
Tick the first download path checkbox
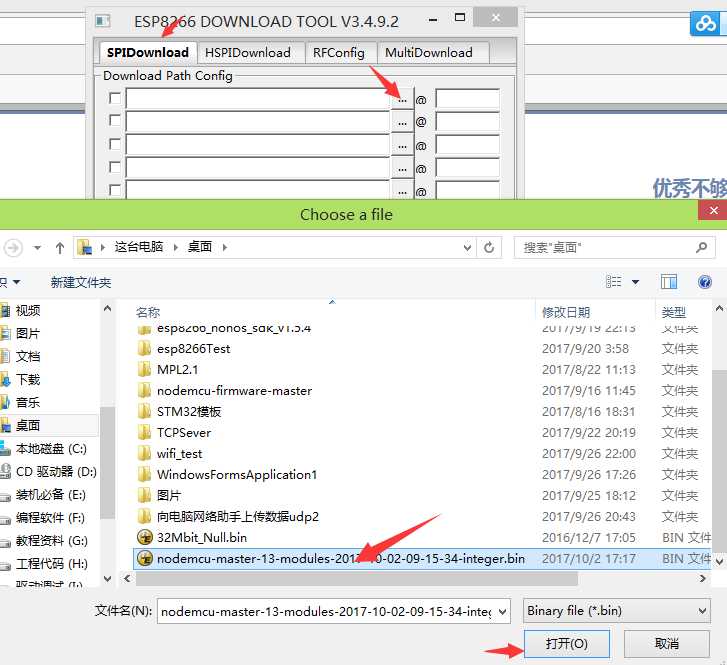(x=115, y=98)
